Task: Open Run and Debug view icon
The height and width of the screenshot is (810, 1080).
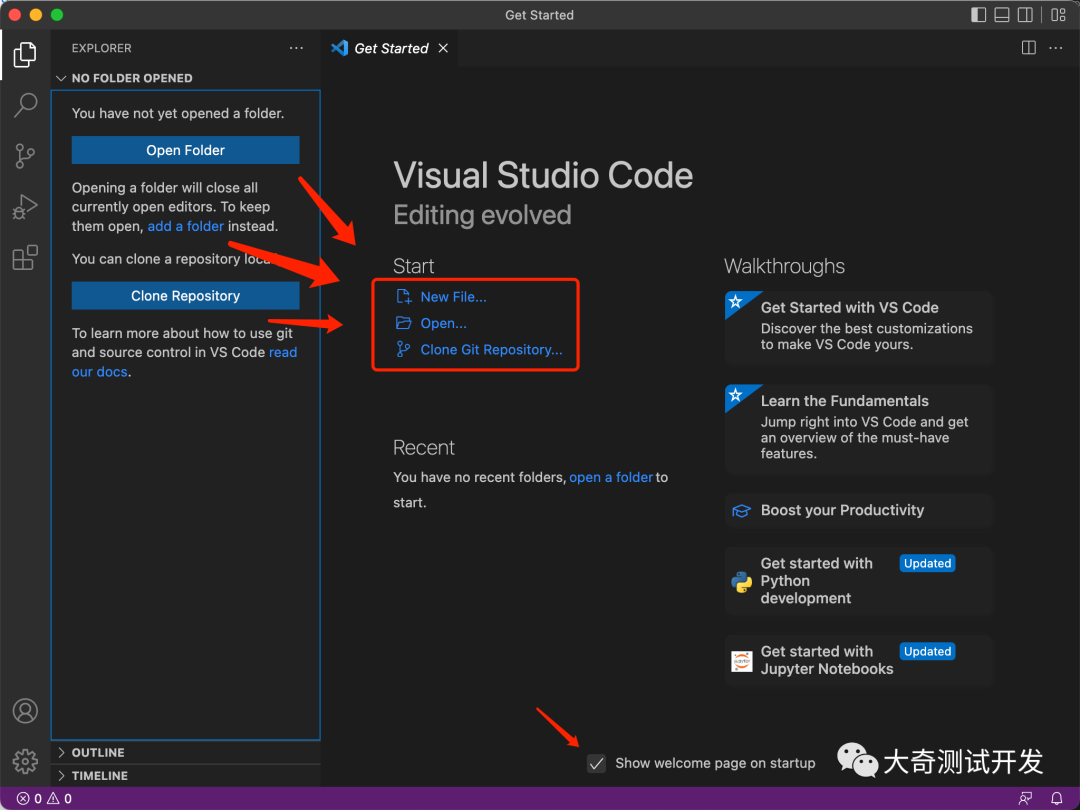Action: 25,207
